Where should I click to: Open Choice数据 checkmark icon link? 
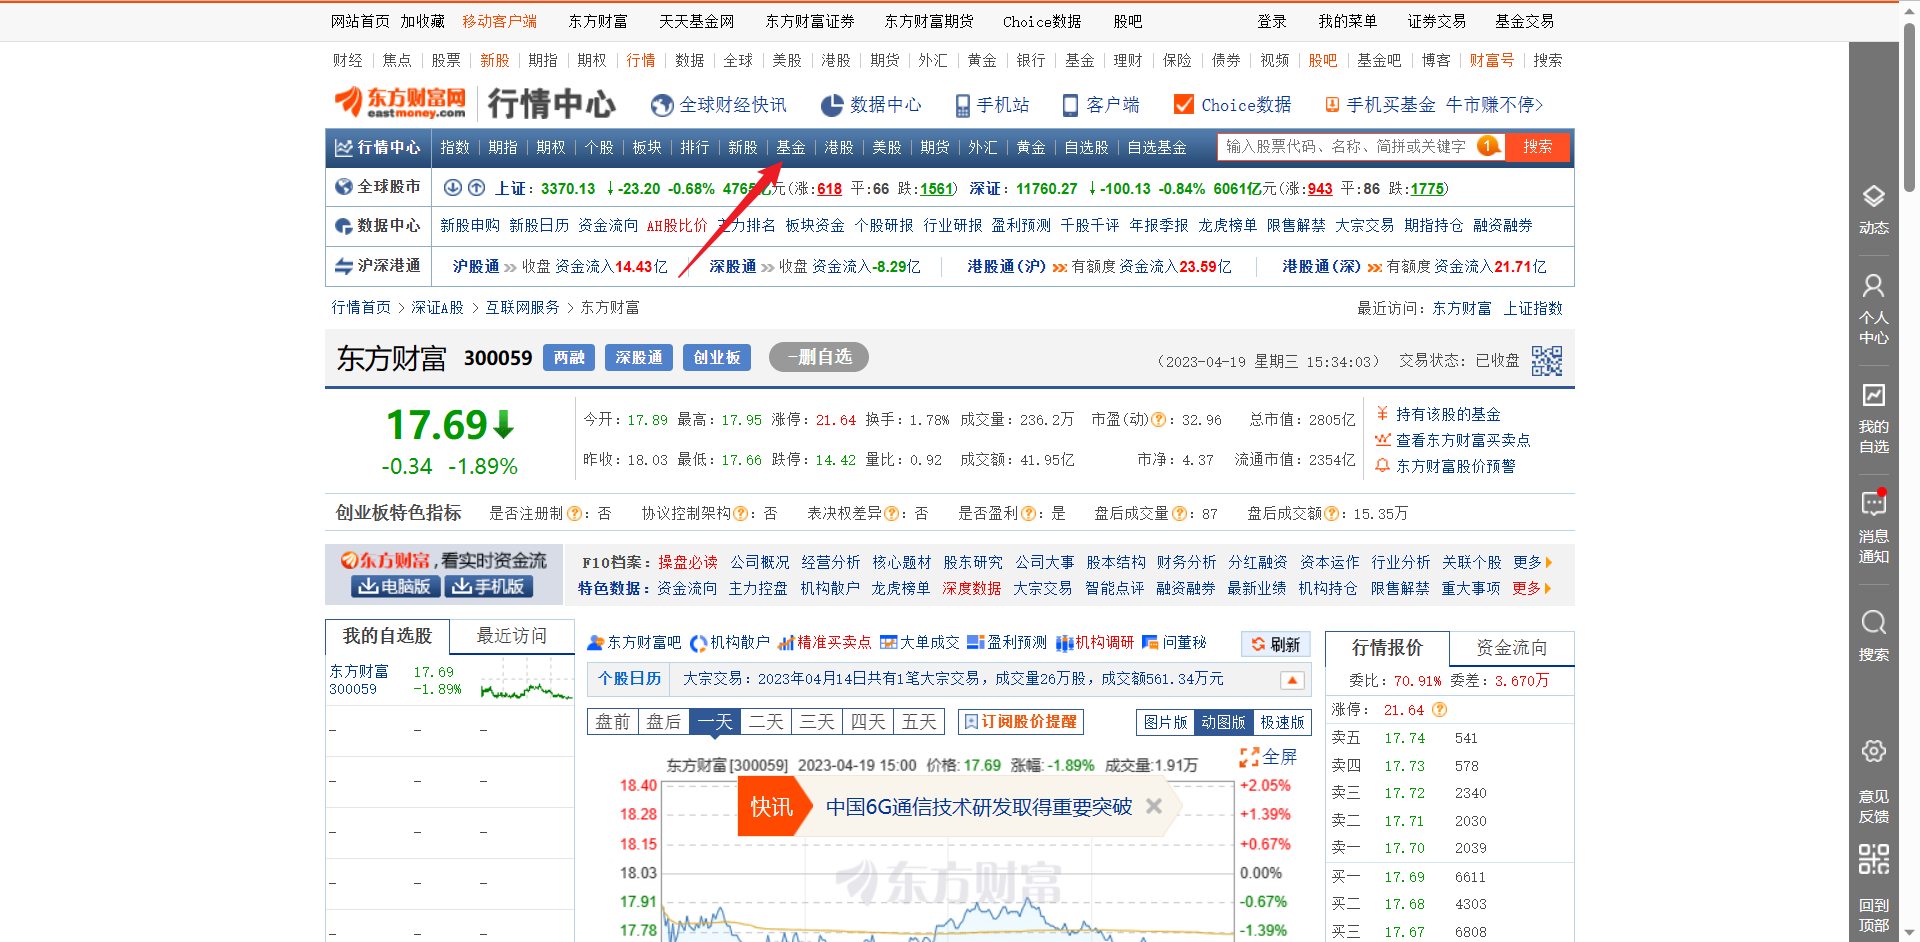click(1232, 105)
